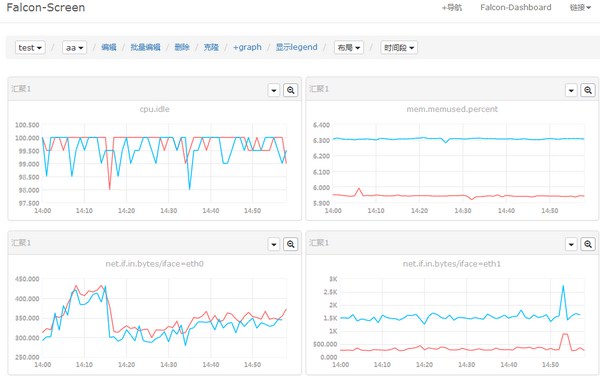Zoom into the mem.memused.percent graph with magnifier
The width and height of the screenshot is (600, 376).
coord(588,90)
